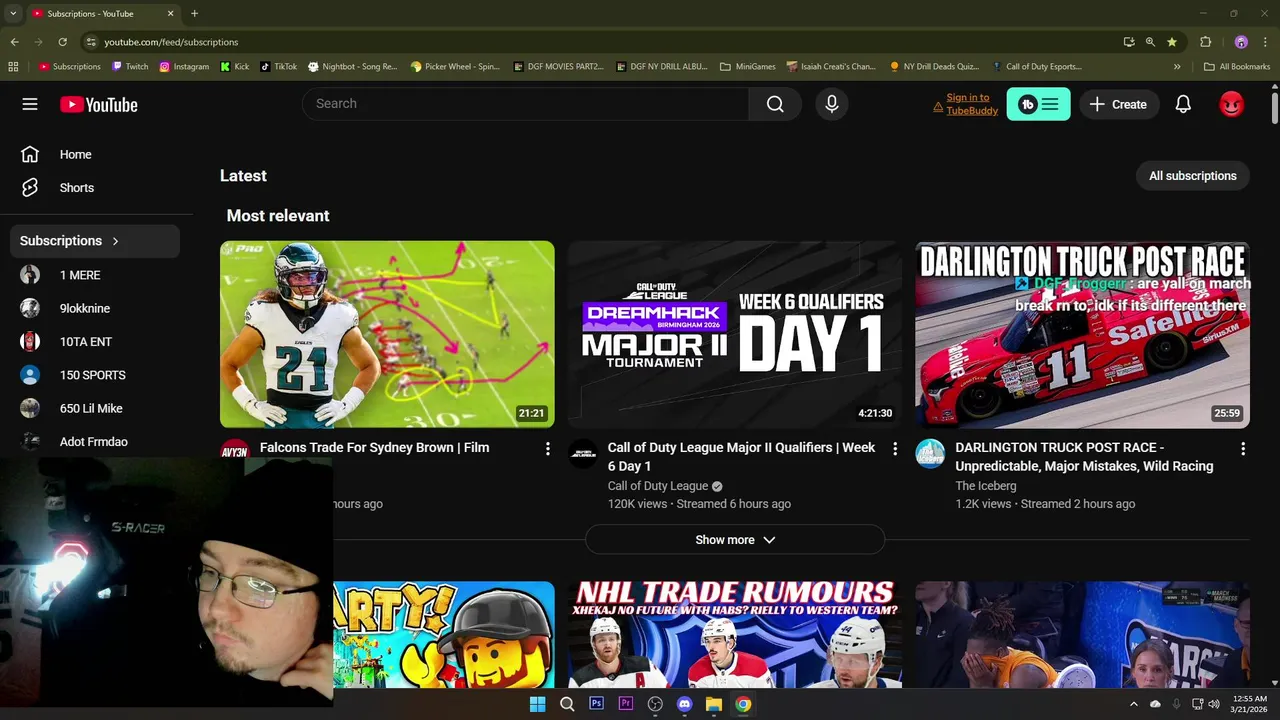The image size is (1280, 720).
Task: Click All subscriptions button
Action: tap(1193, 176)
